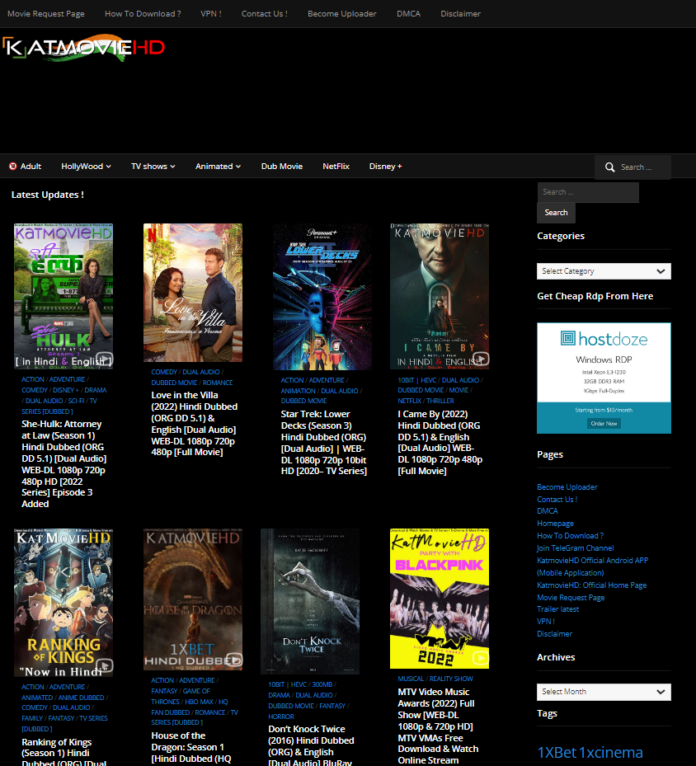The width and height of the screenshot is (696, 766).
Task: Open the NetFlix menu item
Action: [336, 166]
